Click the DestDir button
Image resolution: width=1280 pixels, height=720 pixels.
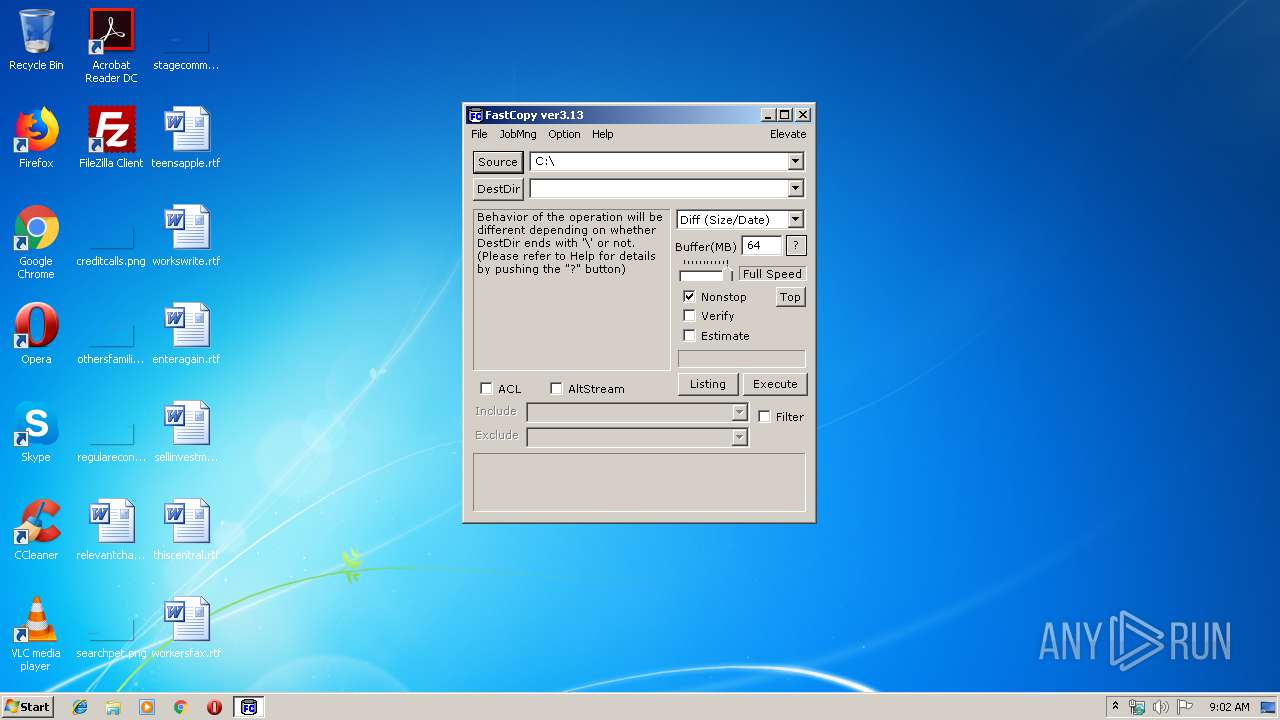(498, 189)
